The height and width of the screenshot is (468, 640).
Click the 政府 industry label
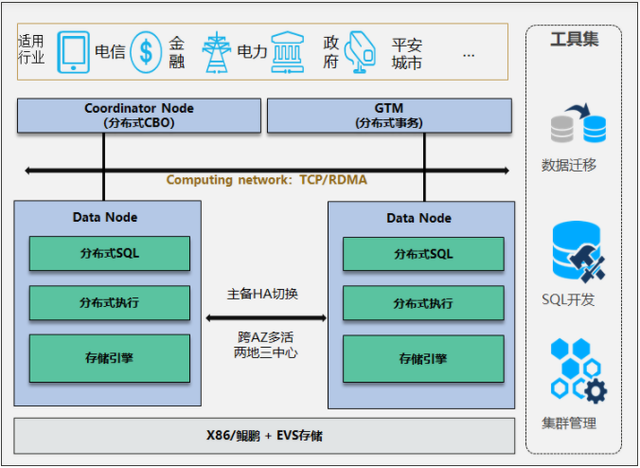tap(331, 52)
